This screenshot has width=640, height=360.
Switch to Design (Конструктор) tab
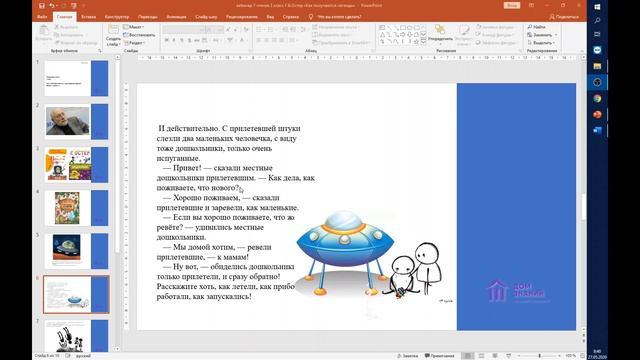pos(117,17)
